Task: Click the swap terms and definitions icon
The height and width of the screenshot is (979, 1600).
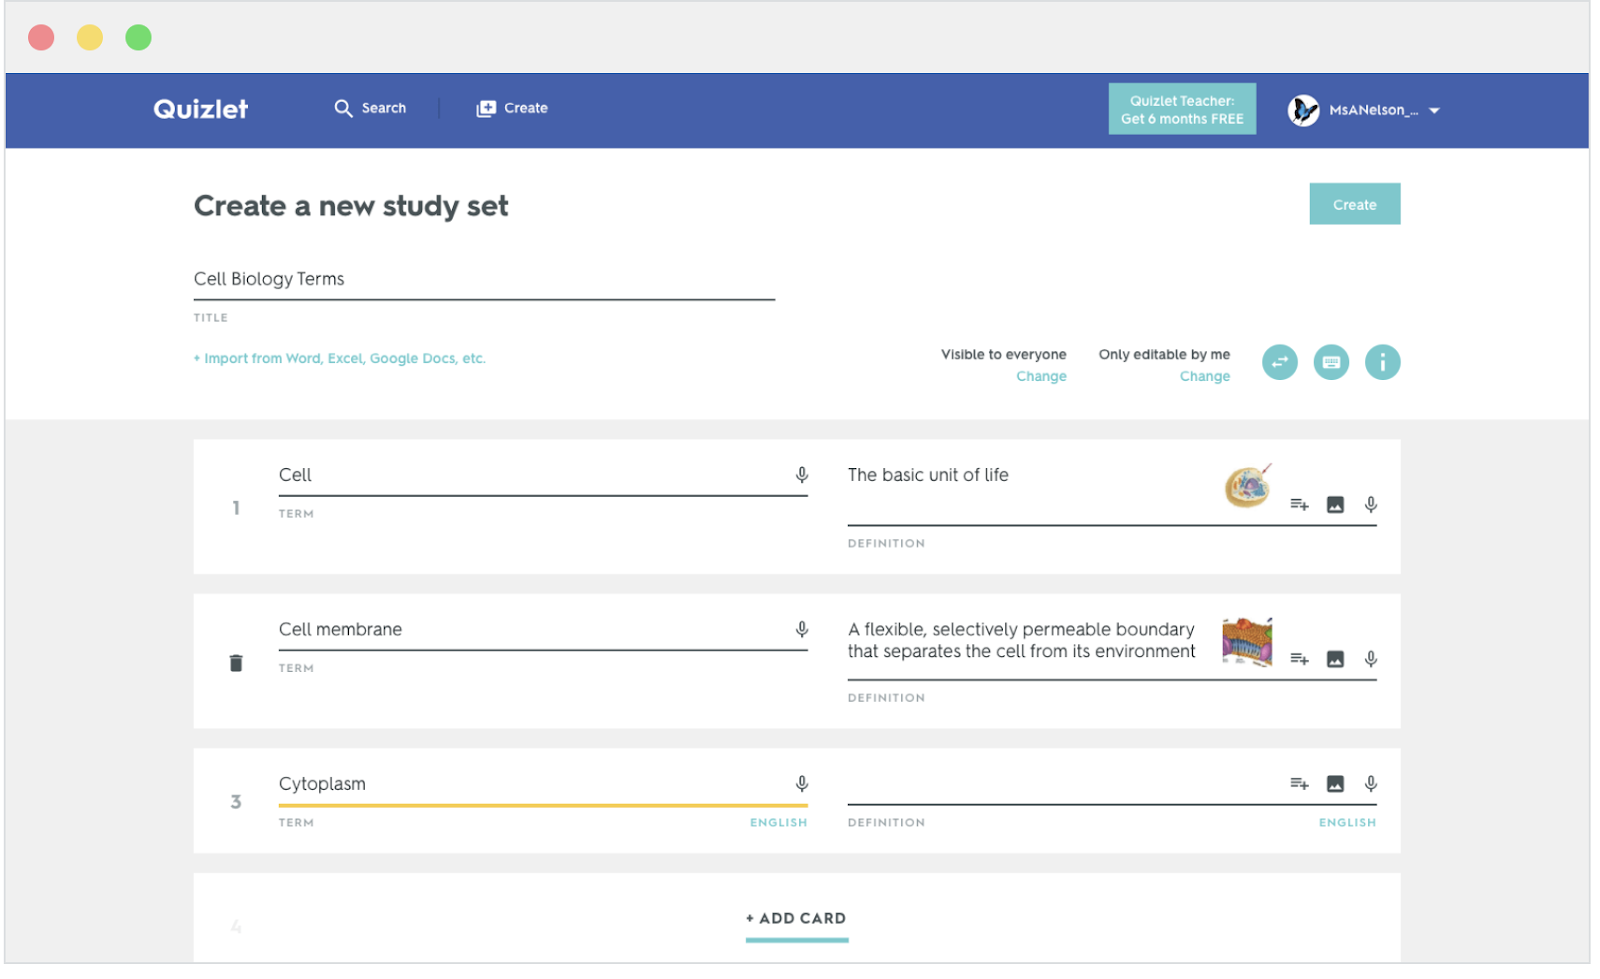Action: click(x=1280, y=362)
